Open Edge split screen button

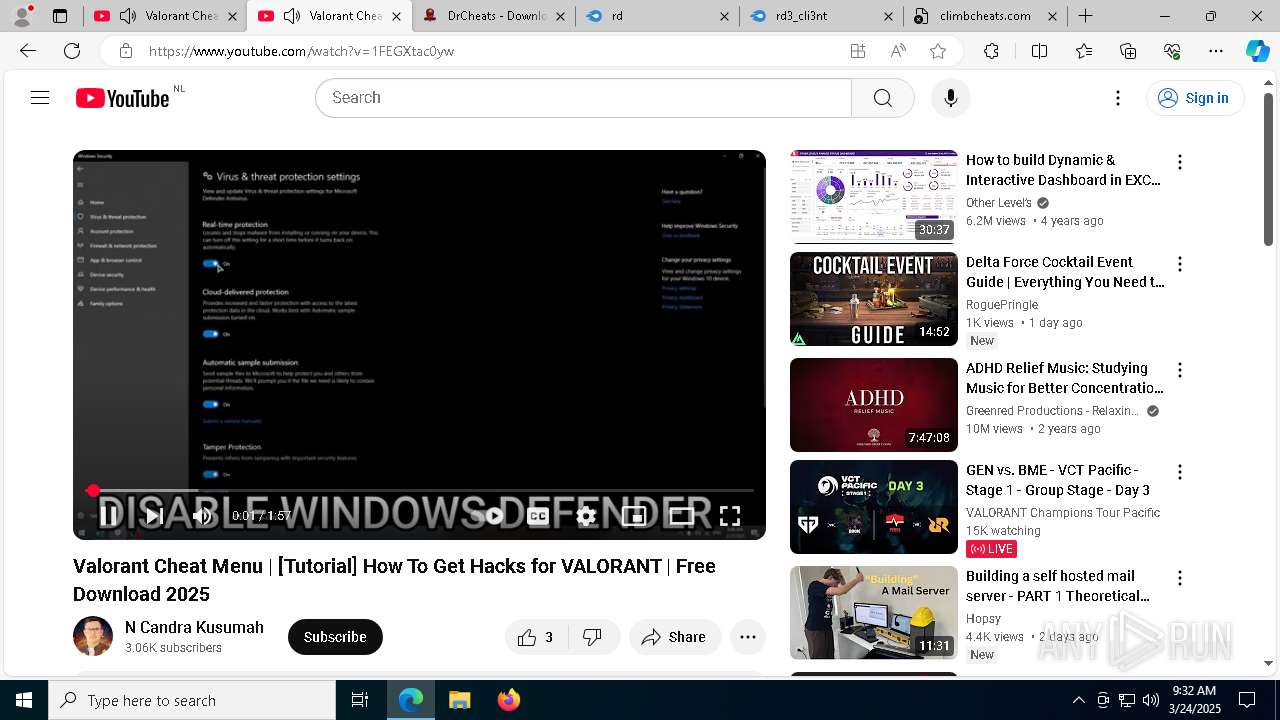click(x=1039, y=51)
